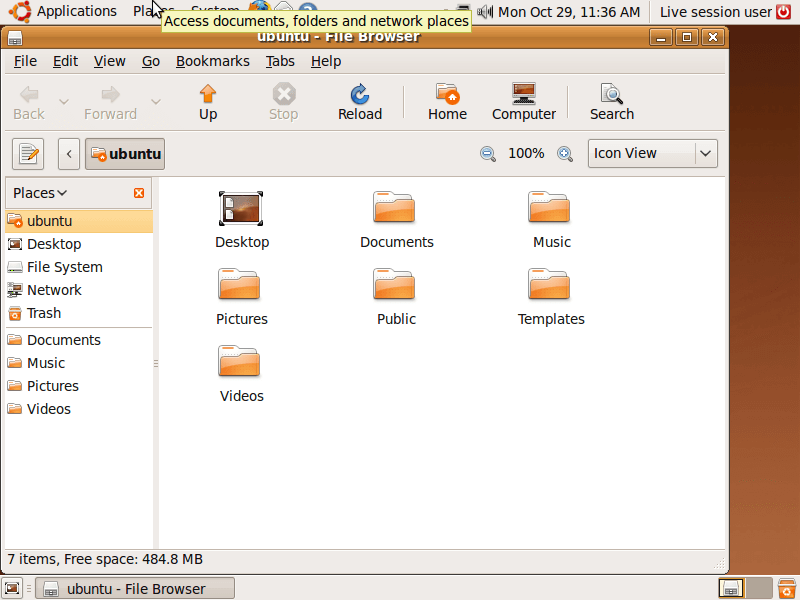Open Pictures bookmark in sidebar
The width and height of the screenshot is (800, 600).
[x=79, y=386]
